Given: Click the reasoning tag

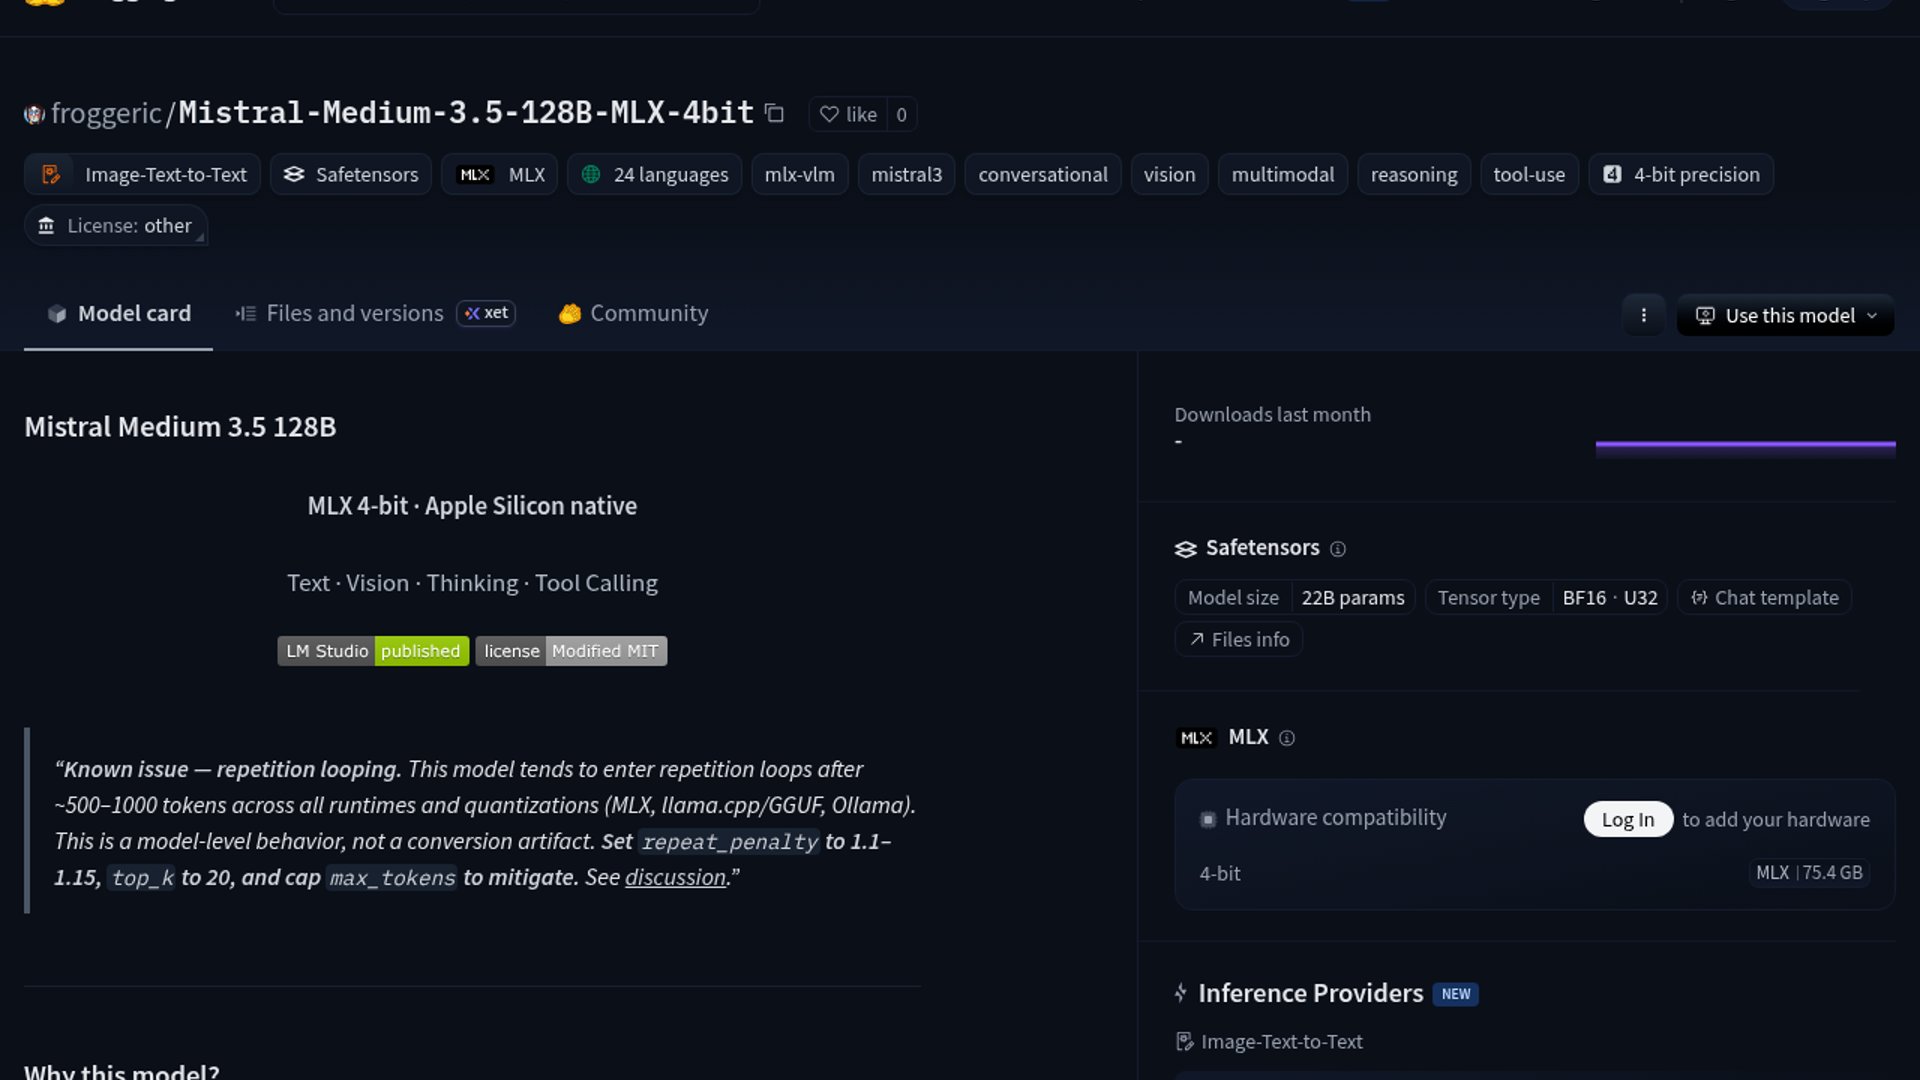Looking at the screenshot, I should [x=1414, y=174].
